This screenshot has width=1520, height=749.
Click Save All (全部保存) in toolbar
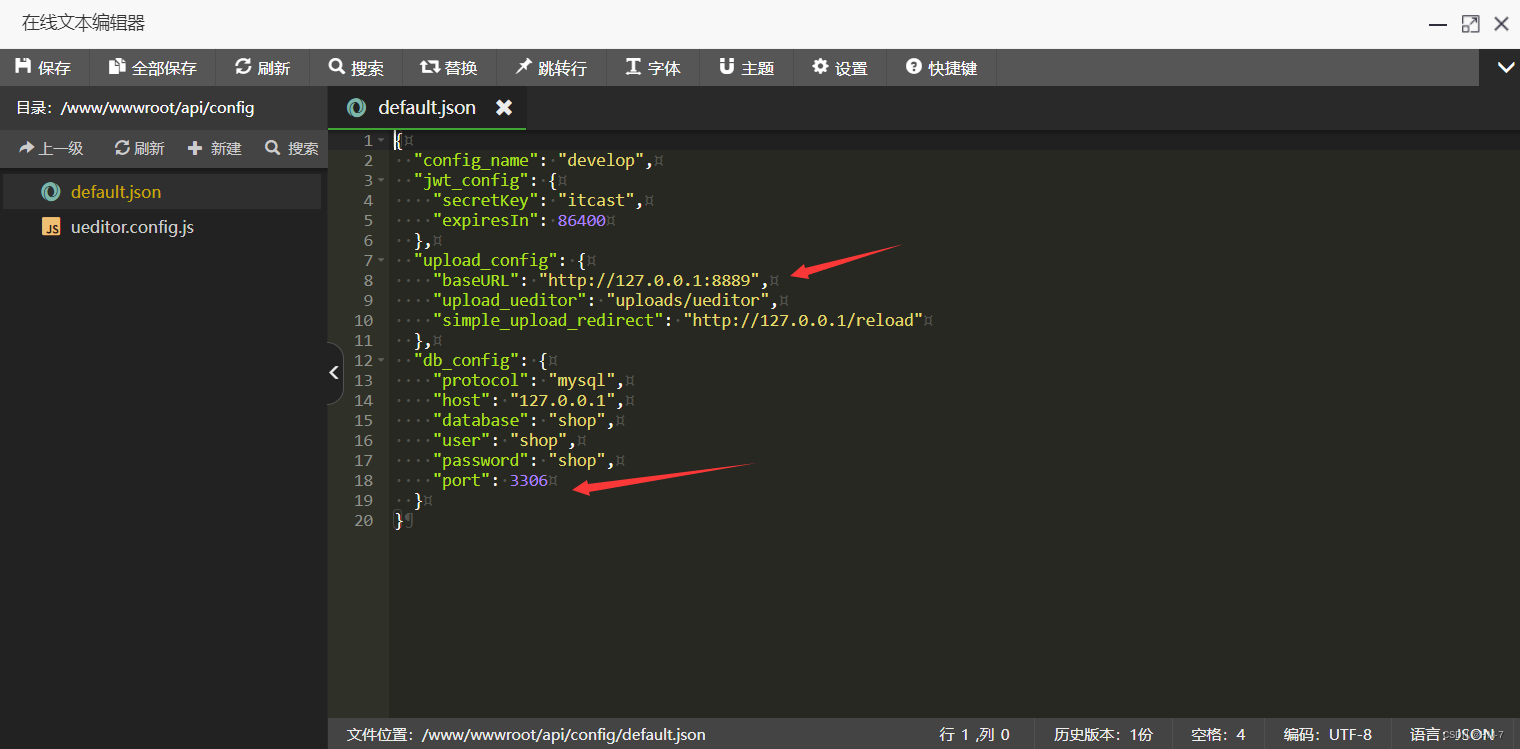coord(153,68)
